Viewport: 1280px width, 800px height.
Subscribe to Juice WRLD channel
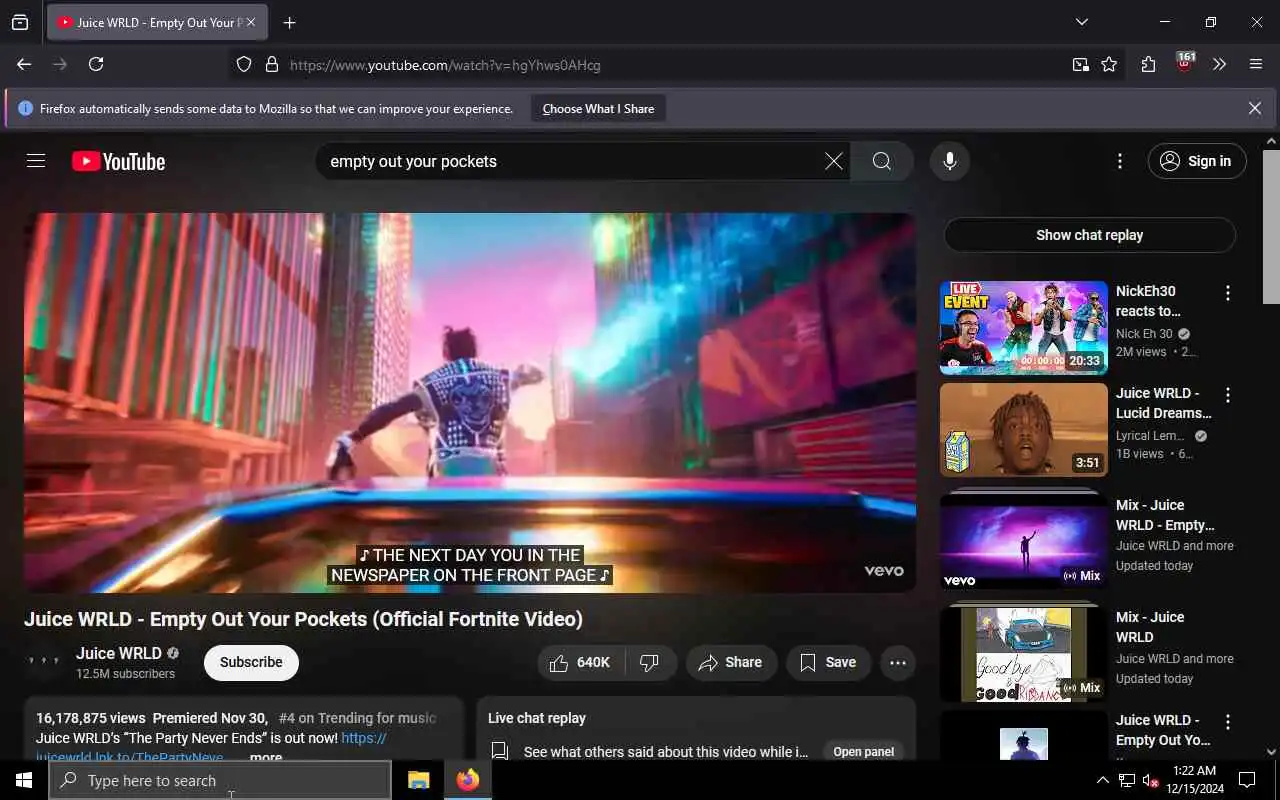pyautogui.click(x=251, y=662)
